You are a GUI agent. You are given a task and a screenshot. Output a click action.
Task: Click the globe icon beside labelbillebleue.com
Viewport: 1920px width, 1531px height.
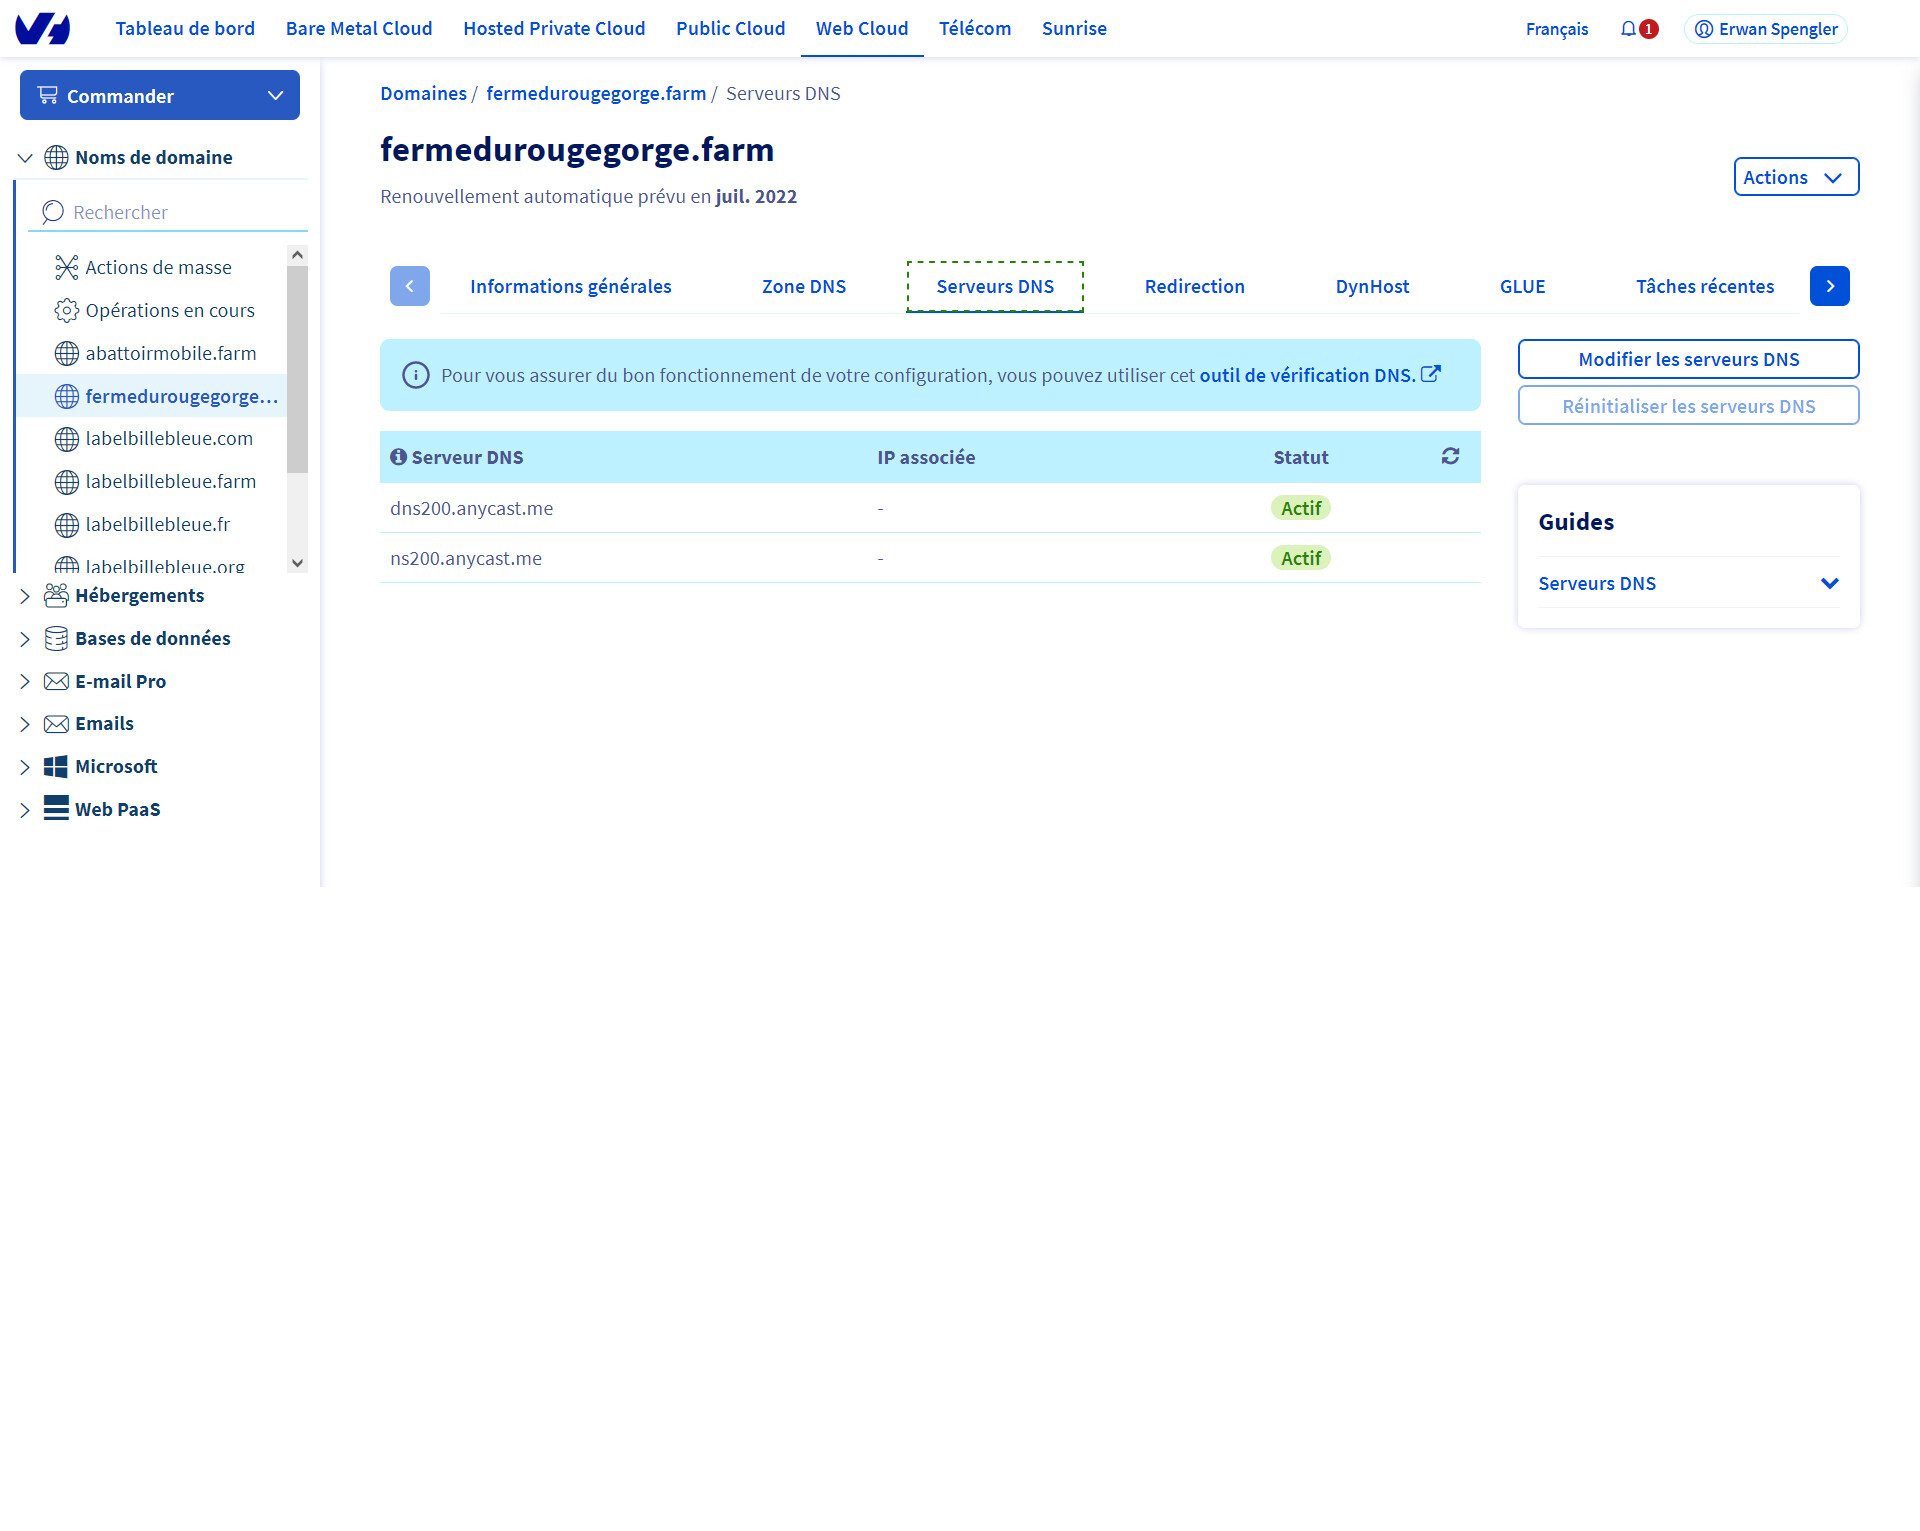[x=67, y=439]
